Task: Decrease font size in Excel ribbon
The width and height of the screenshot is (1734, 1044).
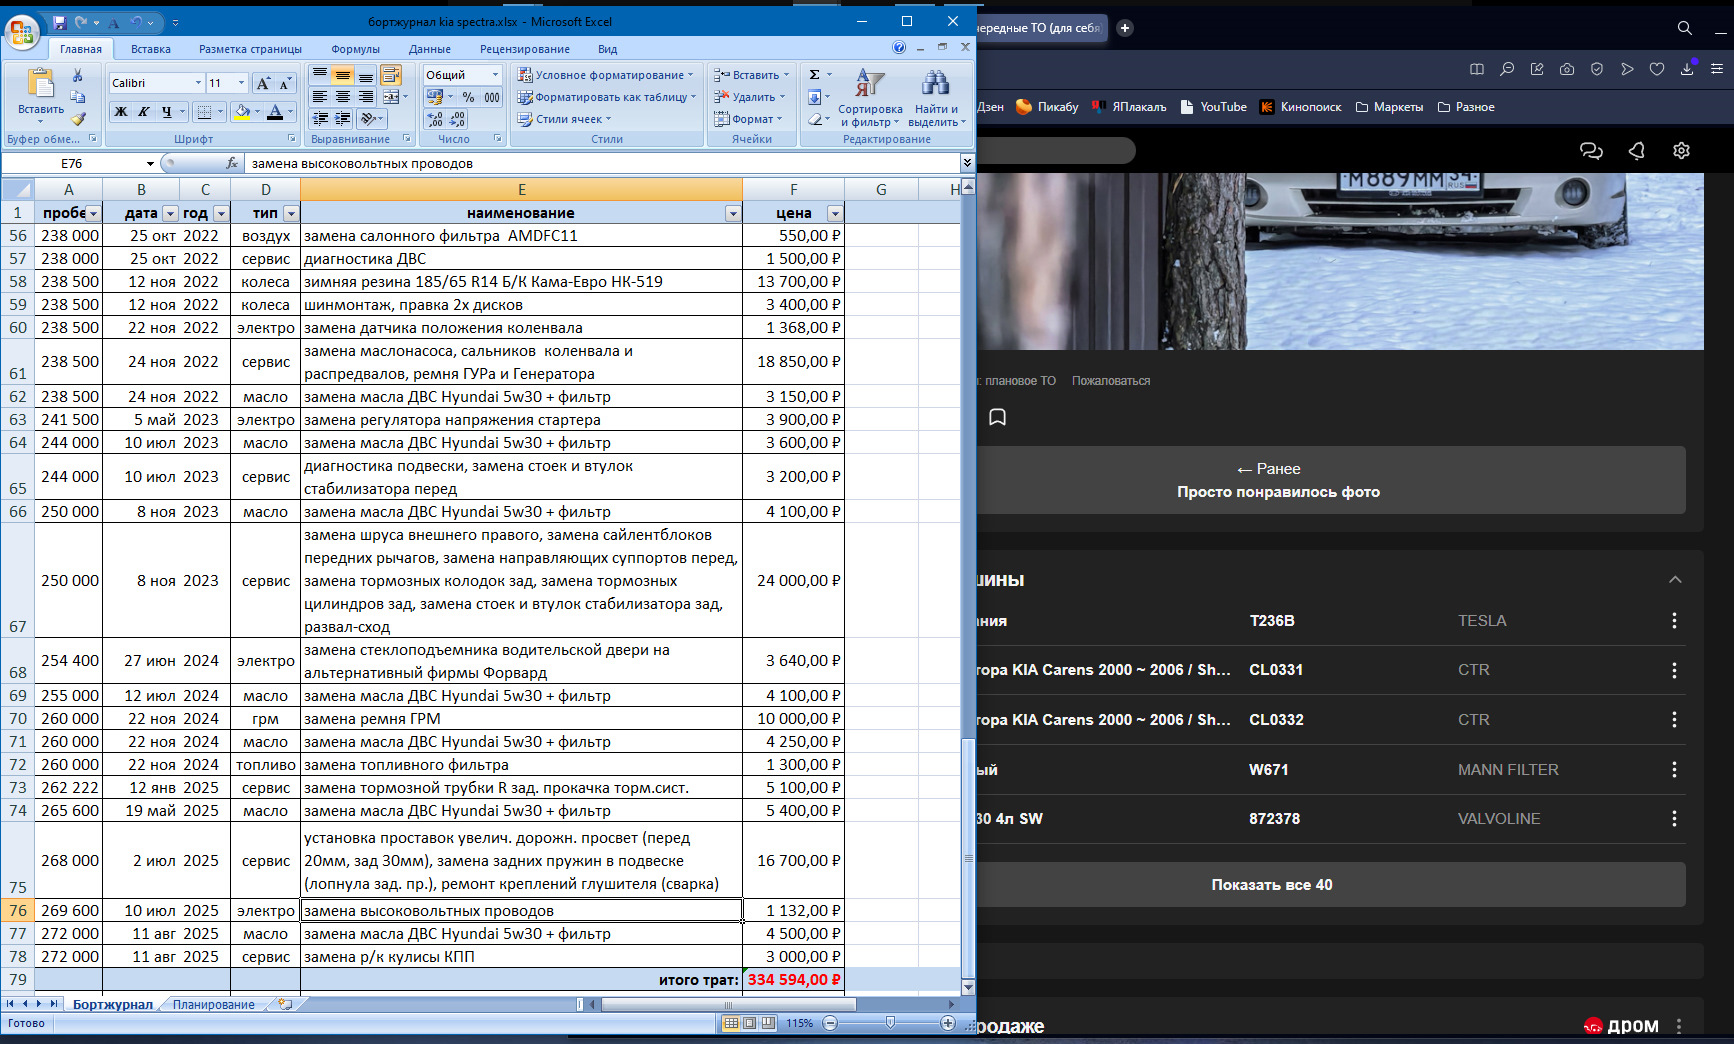Action: (285, 83)
